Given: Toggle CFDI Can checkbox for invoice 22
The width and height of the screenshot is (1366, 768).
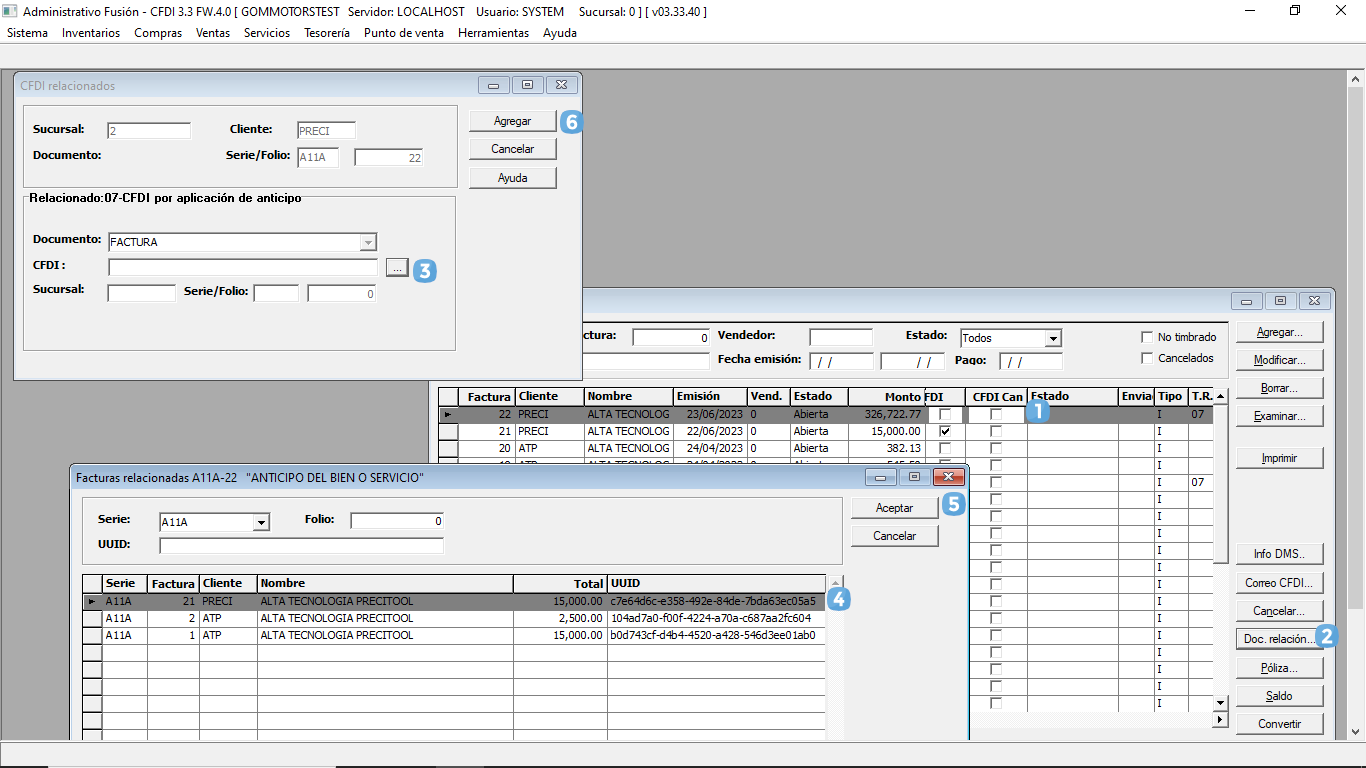Looking at the screenshot, I should point(996,414).
